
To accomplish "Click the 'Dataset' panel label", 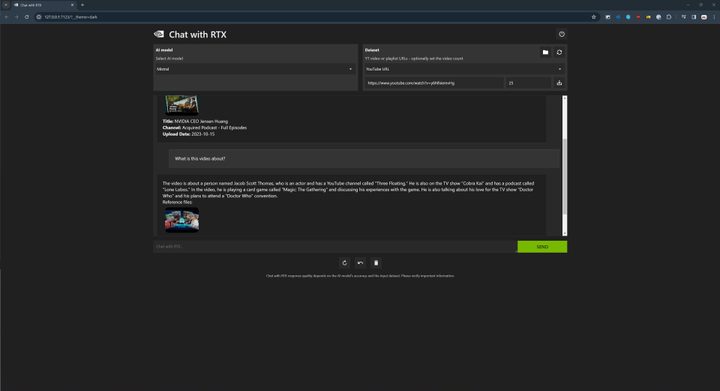I will pyautogui.click(x=372, y=50).
